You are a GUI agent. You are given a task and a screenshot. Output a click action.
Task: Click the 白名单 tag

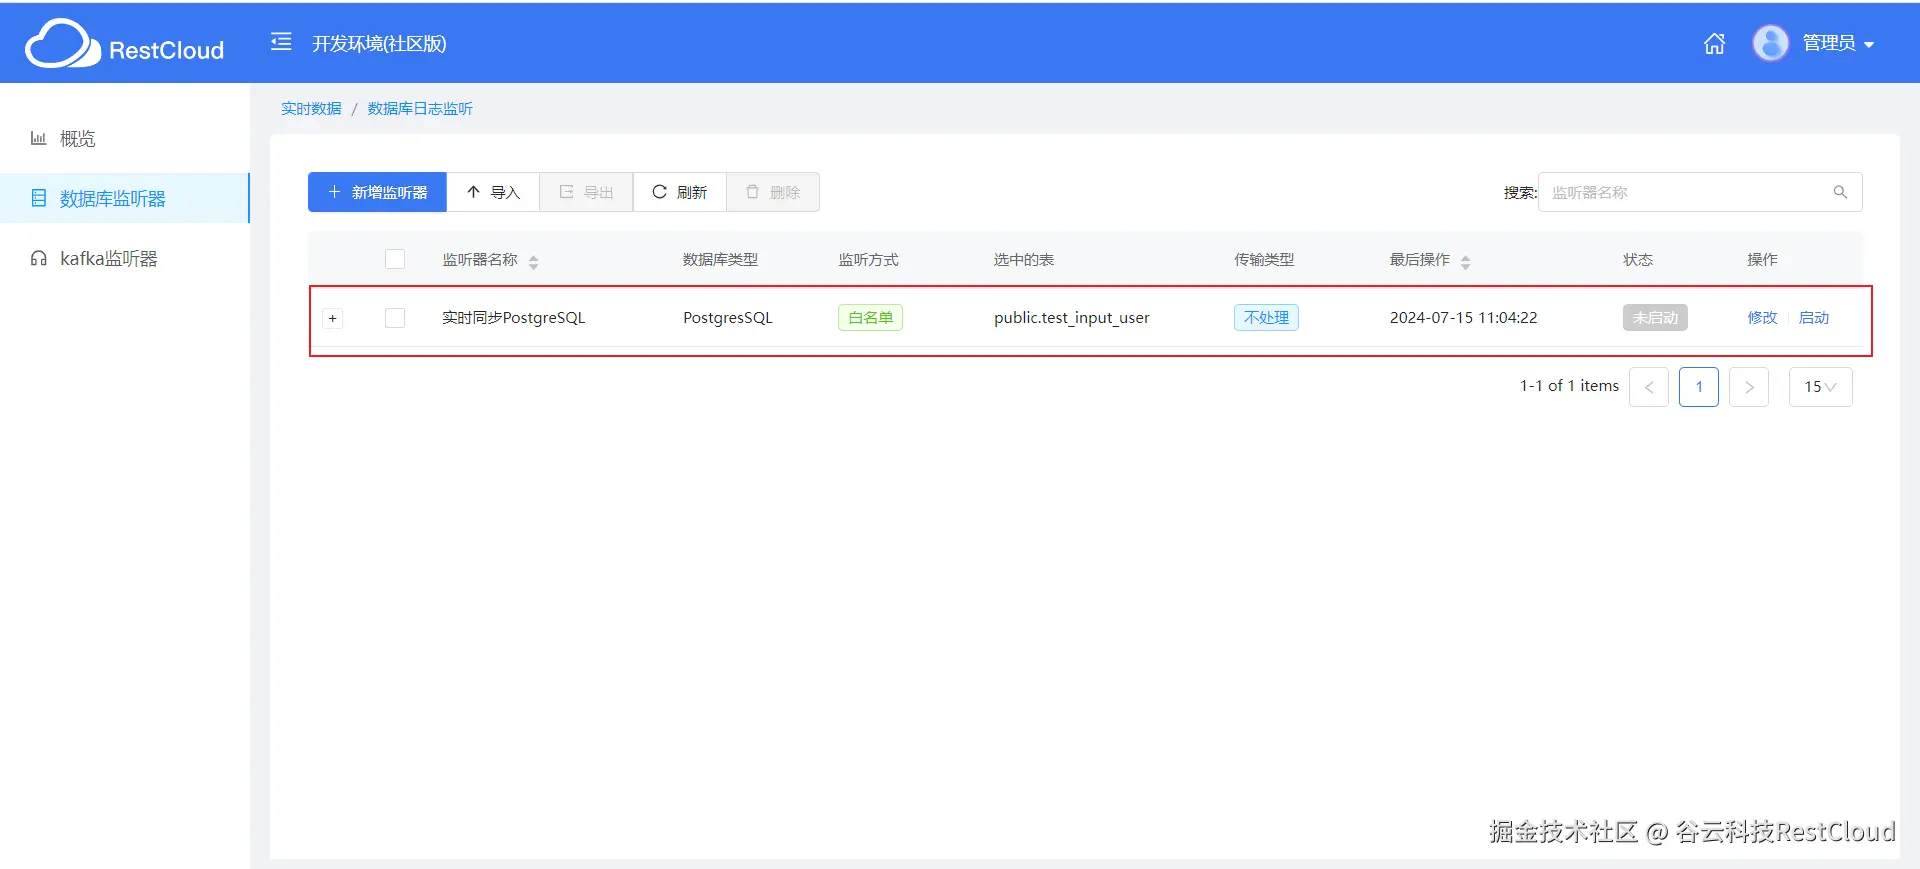pyautogui.click(x=870, y=318)
